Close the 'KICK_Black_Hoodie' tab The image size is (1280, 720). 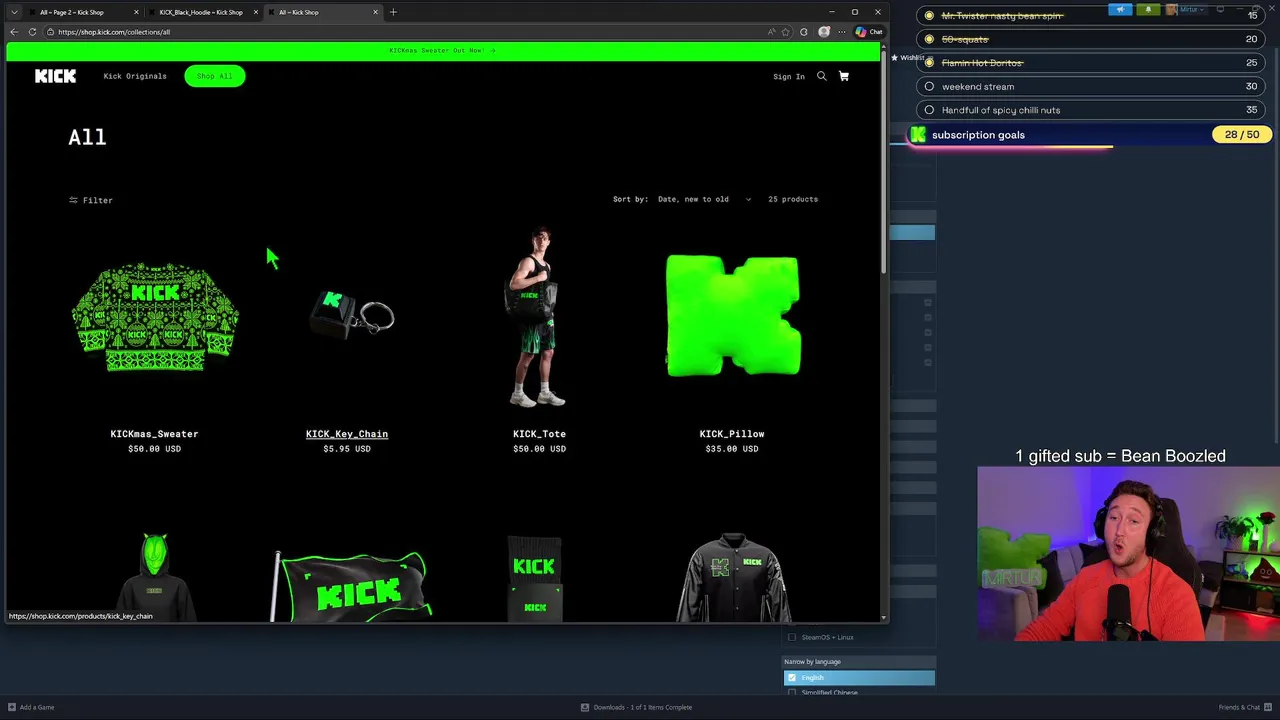pos(256,12)
